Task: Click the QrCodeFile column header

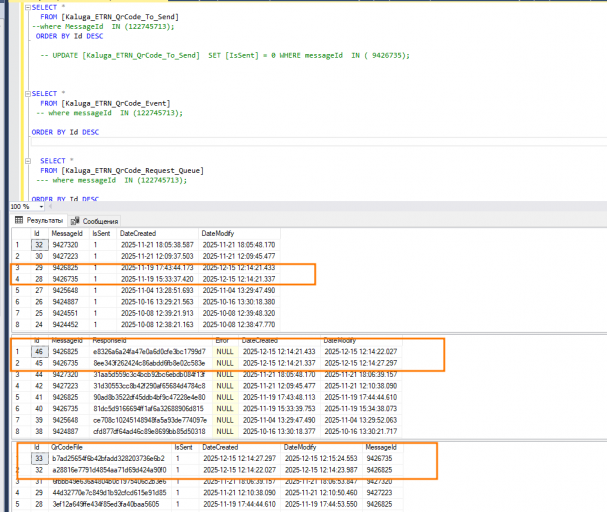Action: tap(67, 447)
